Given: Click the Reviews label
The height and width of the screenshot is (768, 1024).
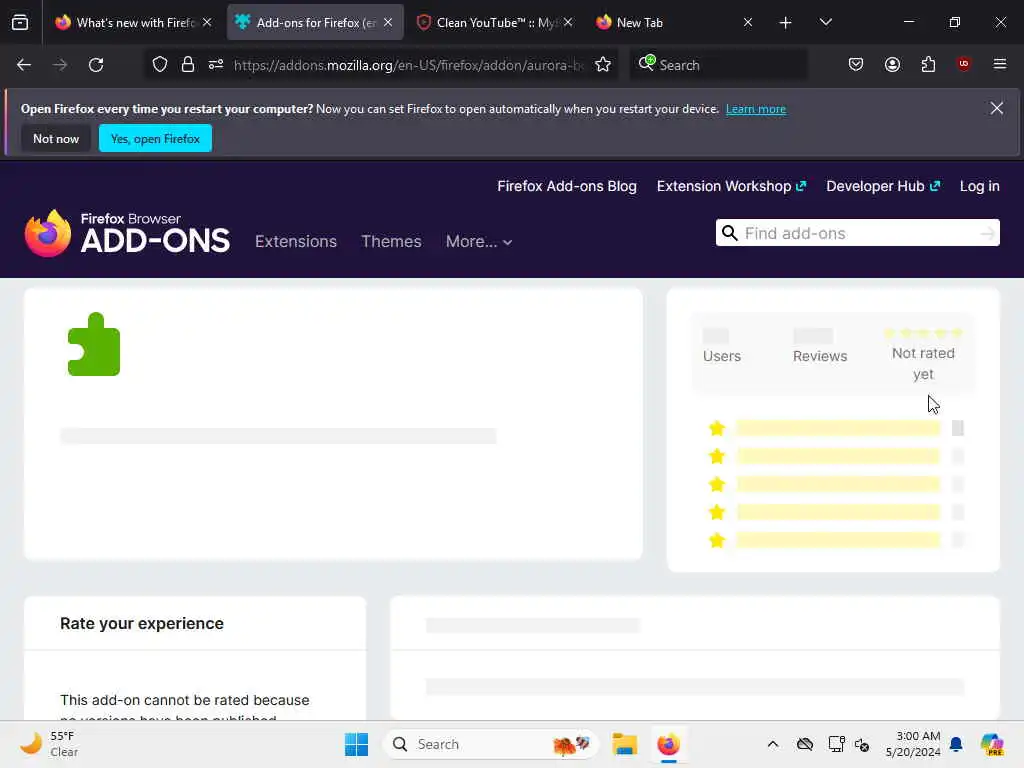Looking at the screenshot, I should tap(820, 356).
